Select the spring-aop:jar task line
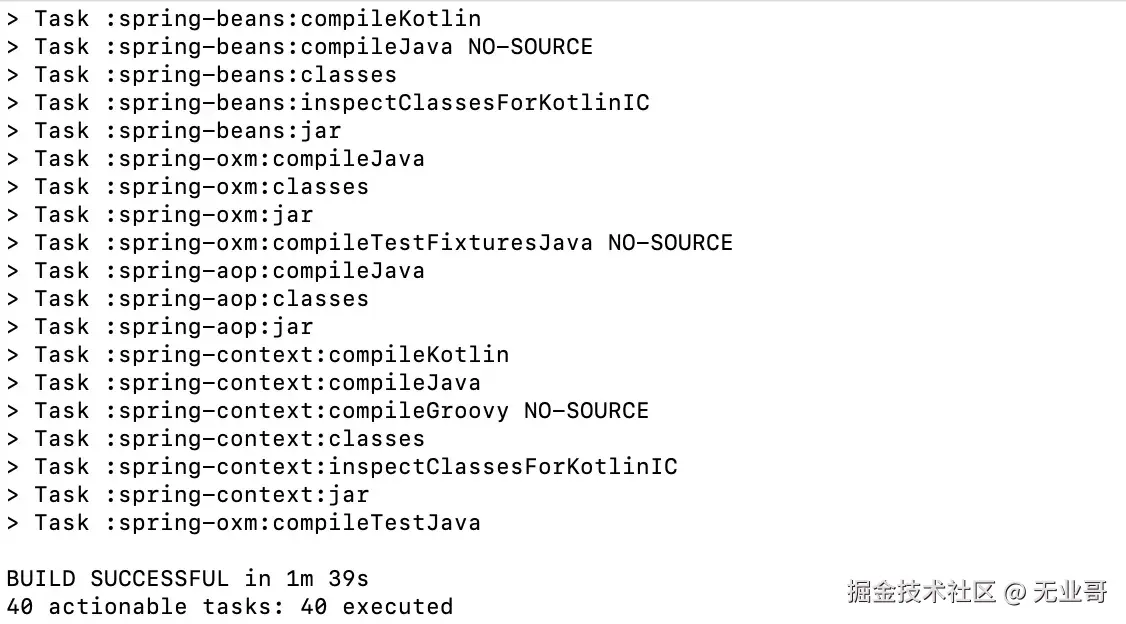 pyautogui.click(x=159, y=327)
